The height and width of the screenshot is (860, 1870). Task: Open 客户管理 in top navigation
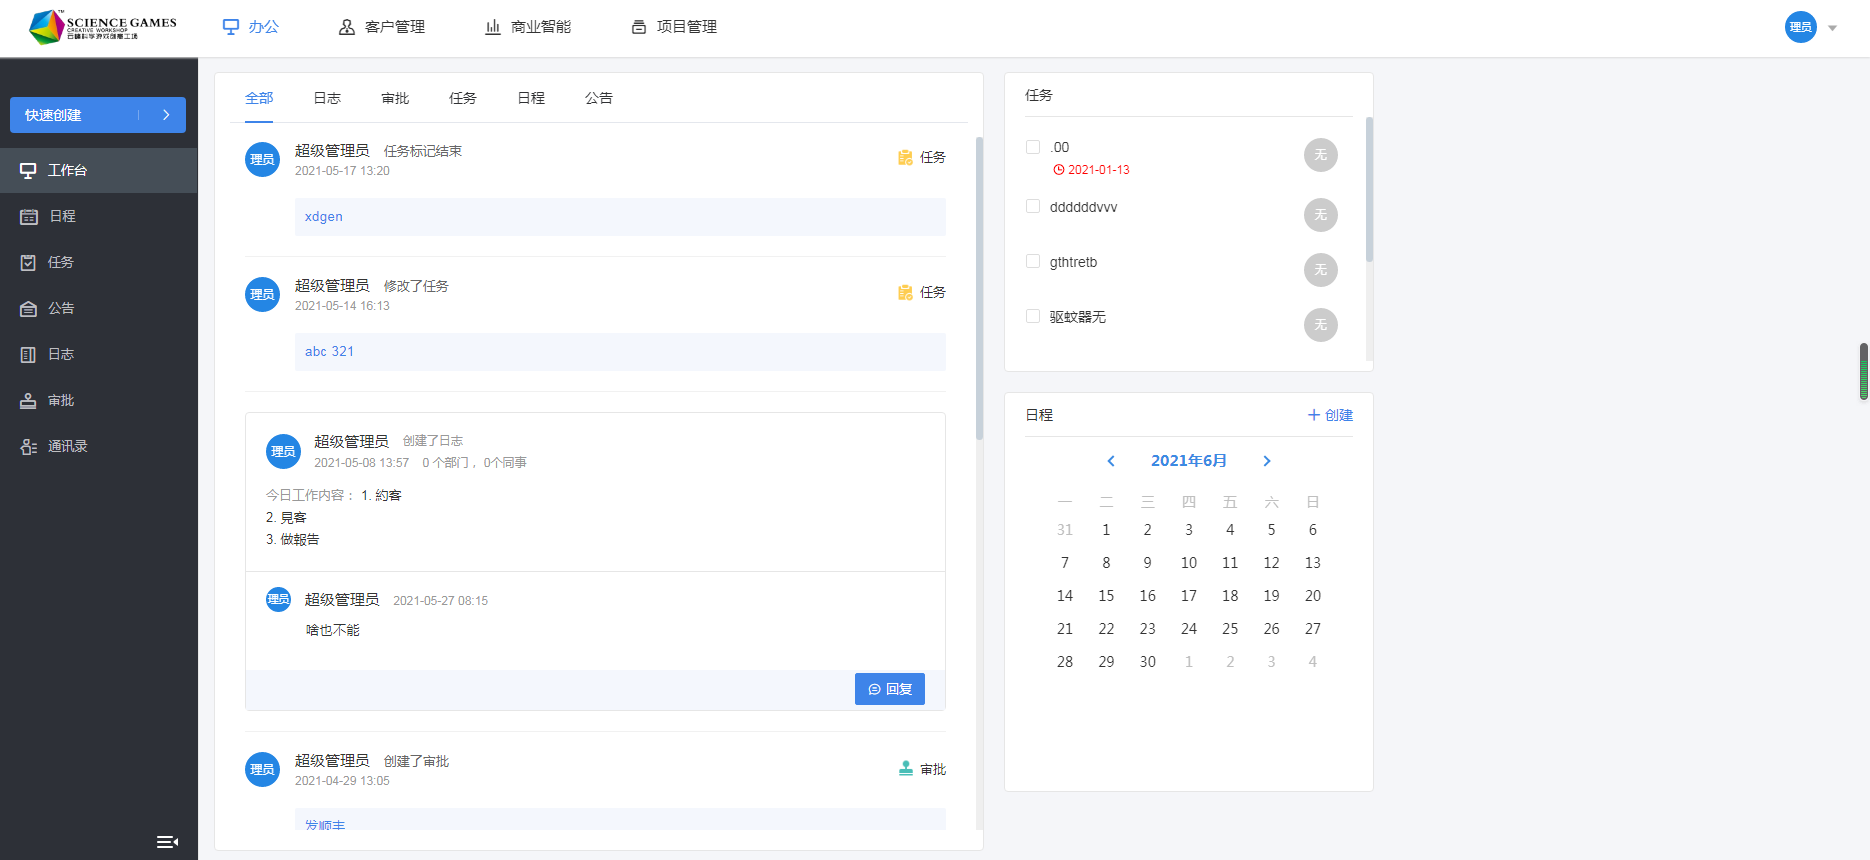coord(382,27)
